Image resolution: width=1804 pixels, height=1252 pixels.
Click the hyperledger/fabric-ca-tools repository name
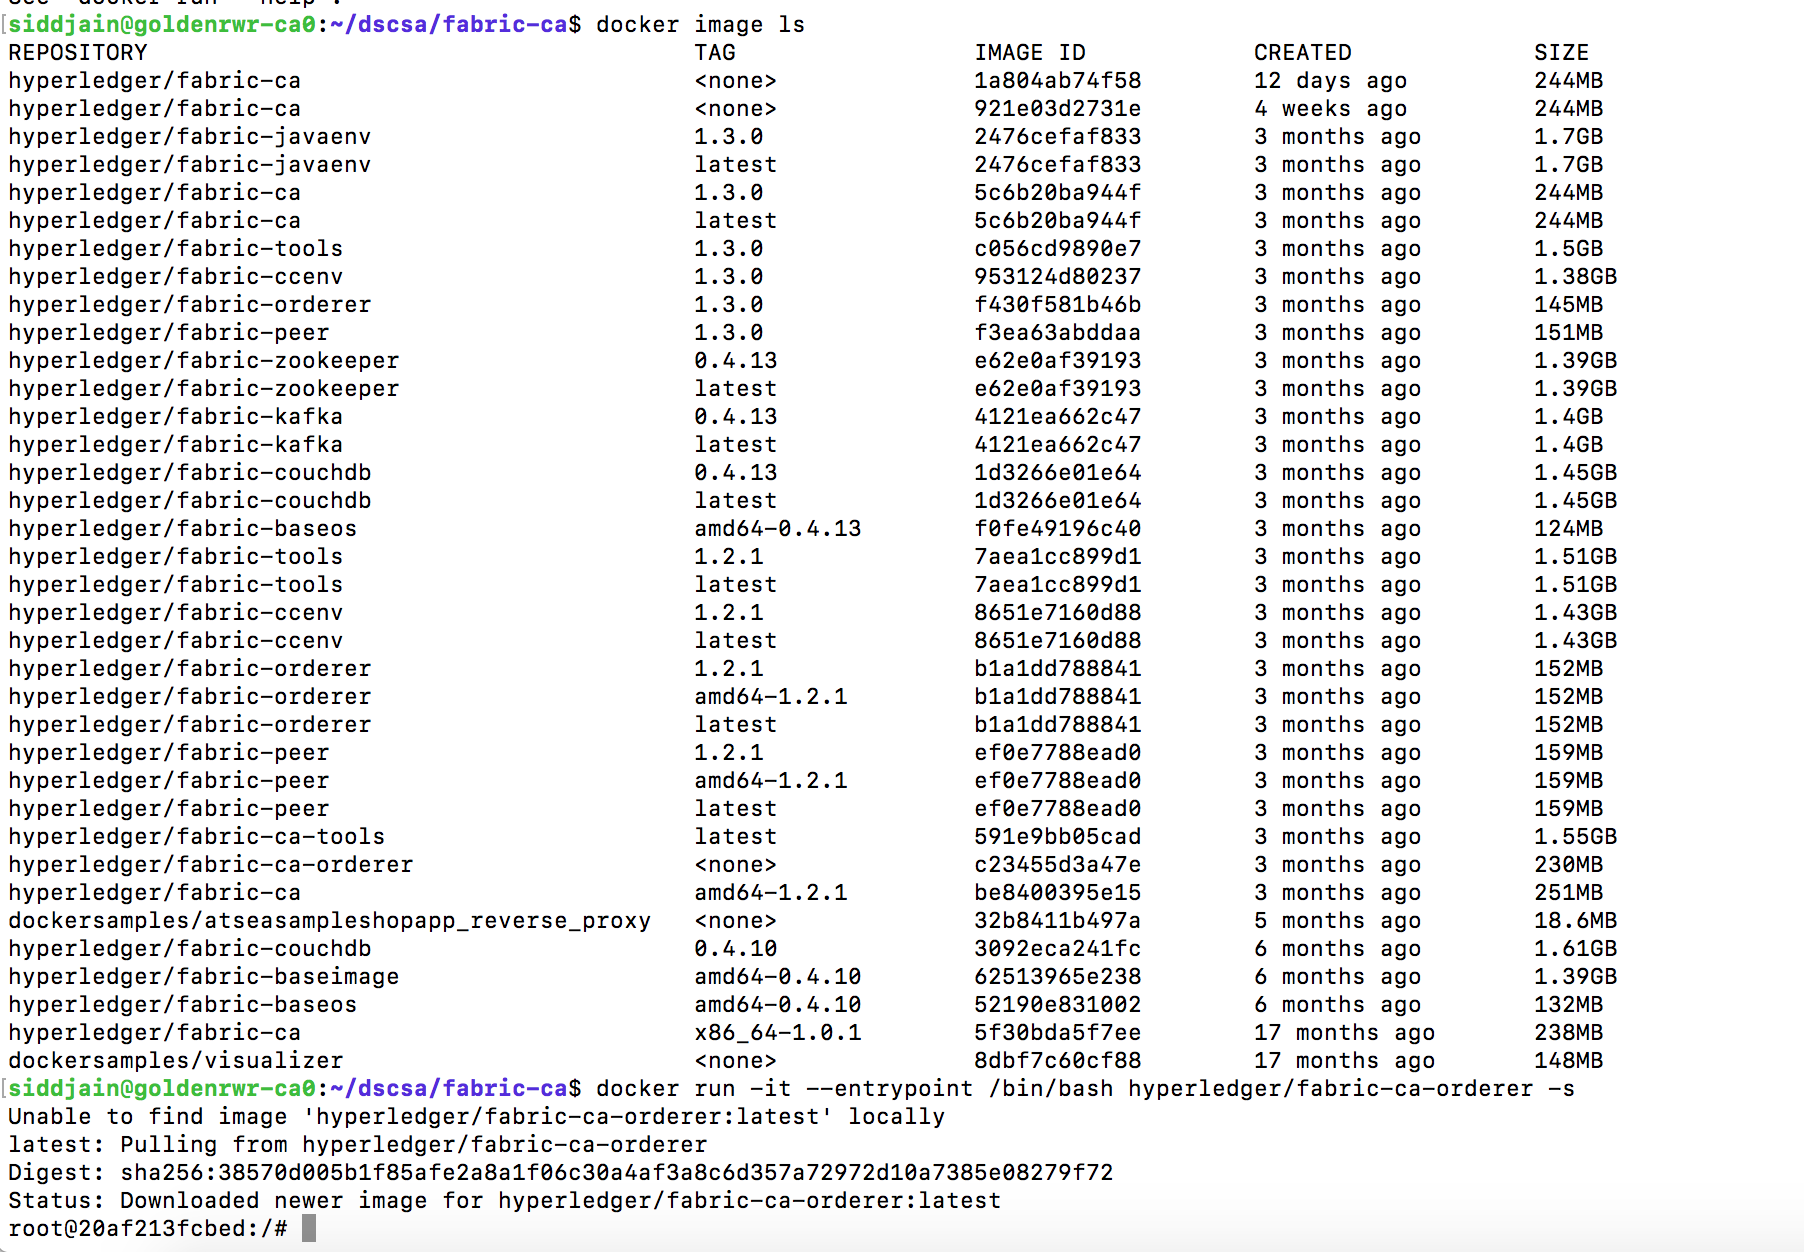(196, 836)
